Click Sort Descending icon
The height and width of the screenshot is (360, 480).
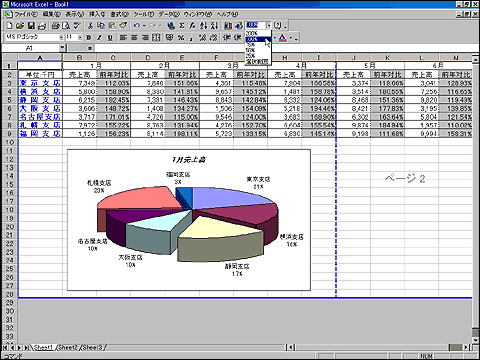[x=214, y=26]
